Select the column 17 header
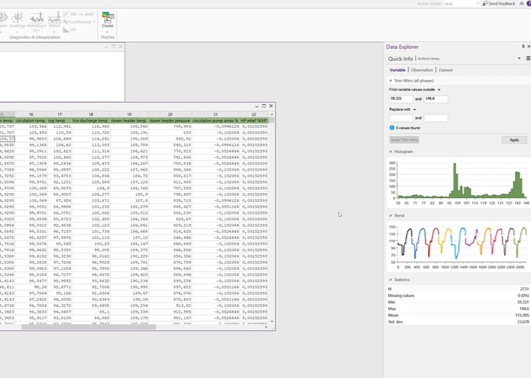The width and height of the screenshot is (531, 378). pos(60,114)
